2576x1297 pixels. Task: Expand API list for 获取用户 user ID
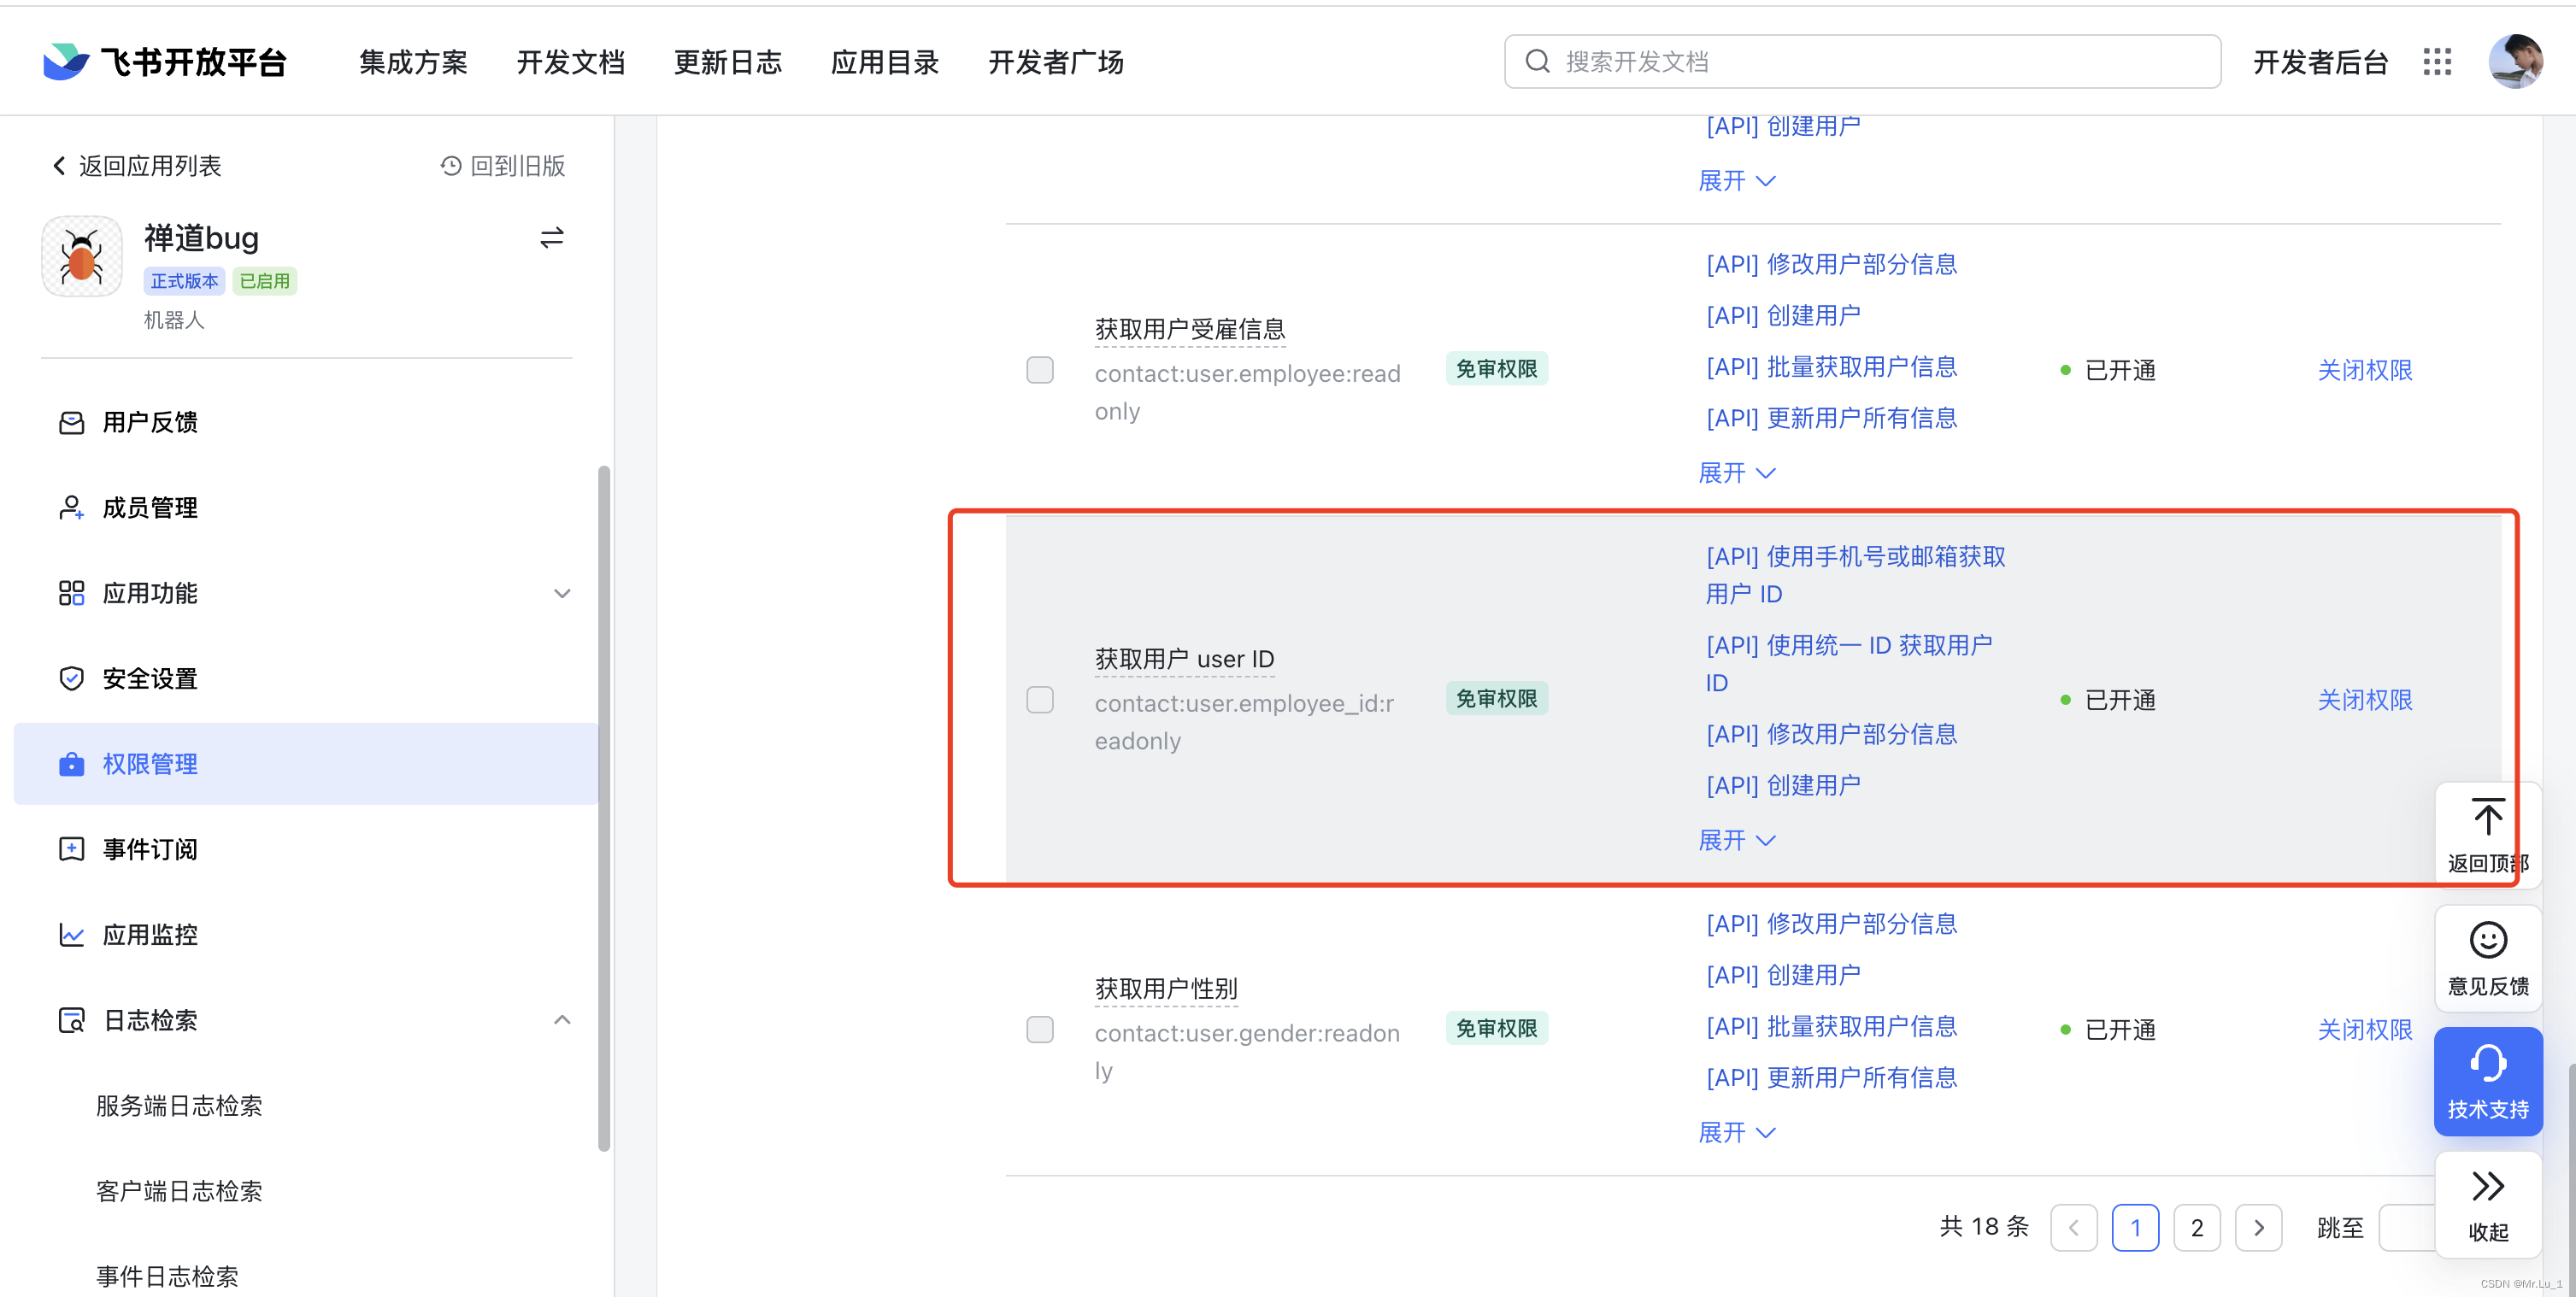[1737, 841]
